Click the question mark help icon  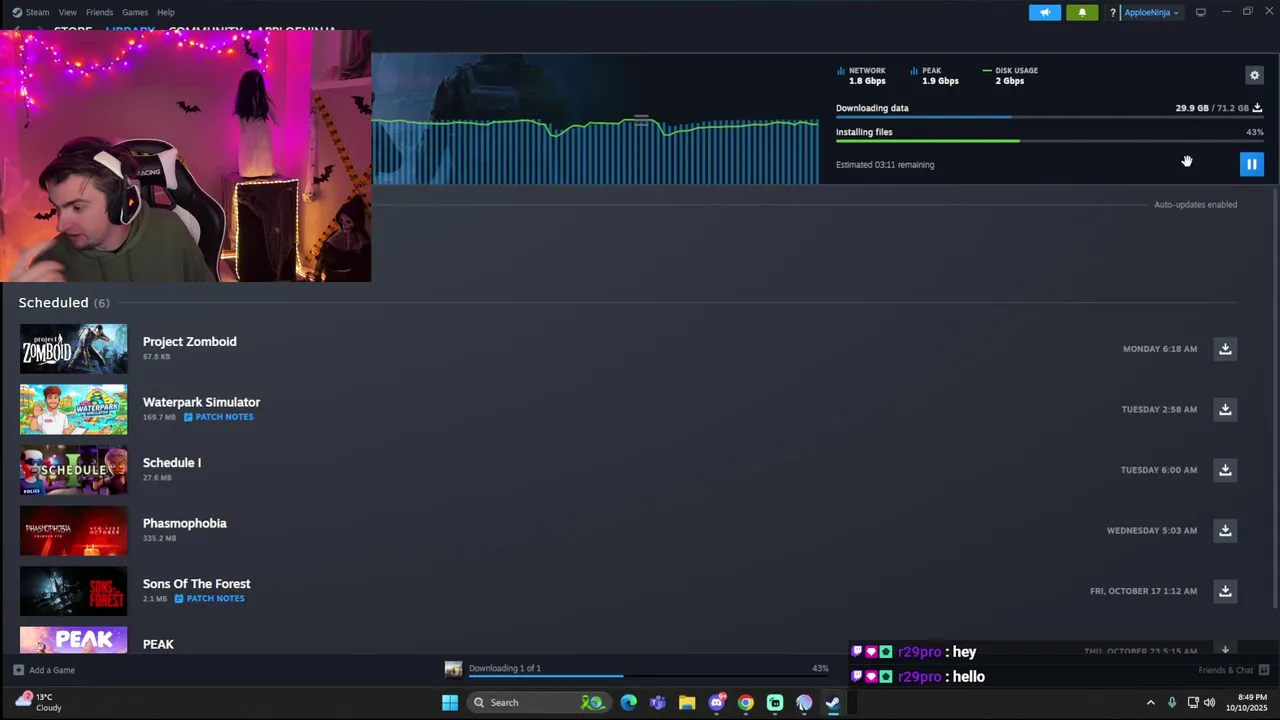[1112, 13]
